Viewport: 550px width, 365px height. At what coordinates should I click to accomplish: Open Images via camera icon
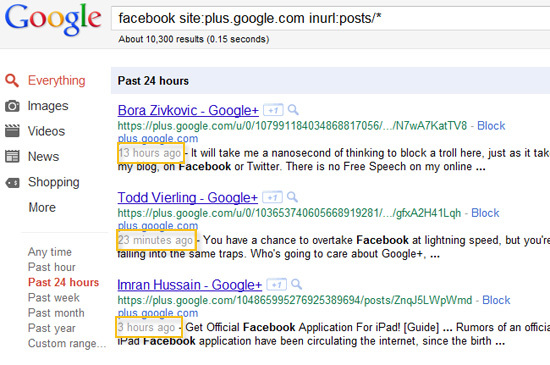[12, 106]
